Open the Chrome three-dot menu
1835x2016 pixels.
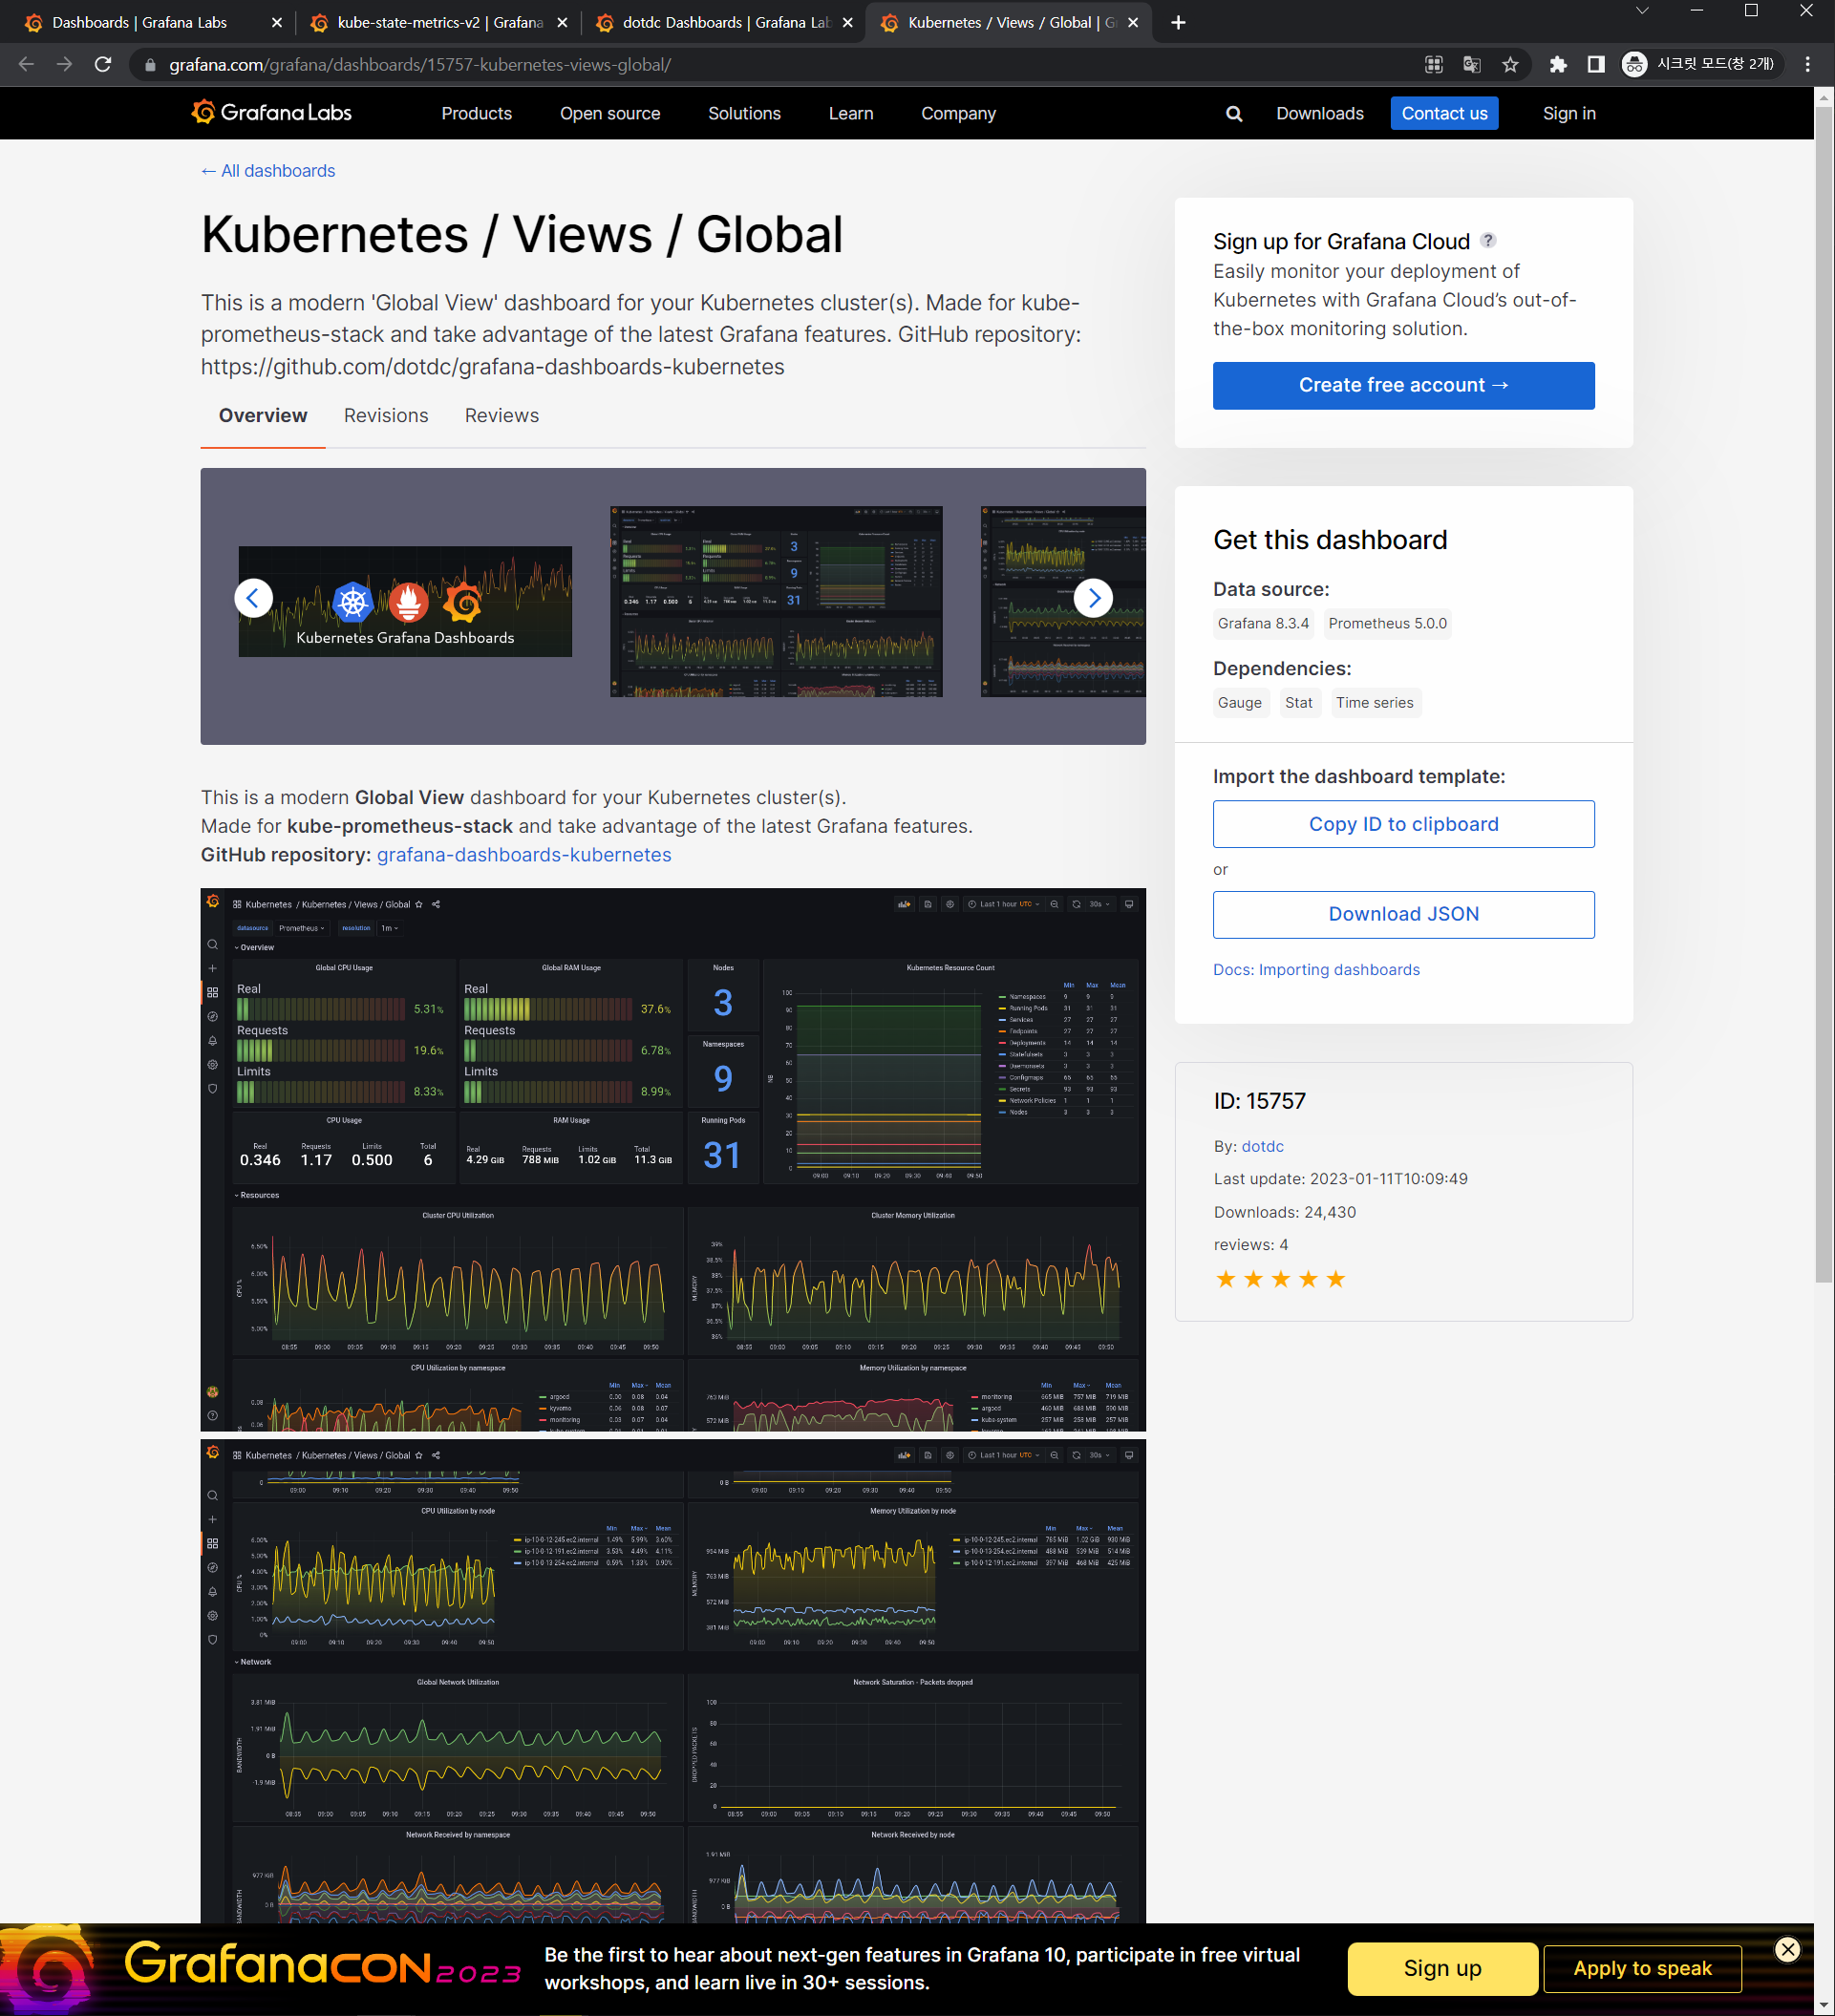coord(1807,65)
